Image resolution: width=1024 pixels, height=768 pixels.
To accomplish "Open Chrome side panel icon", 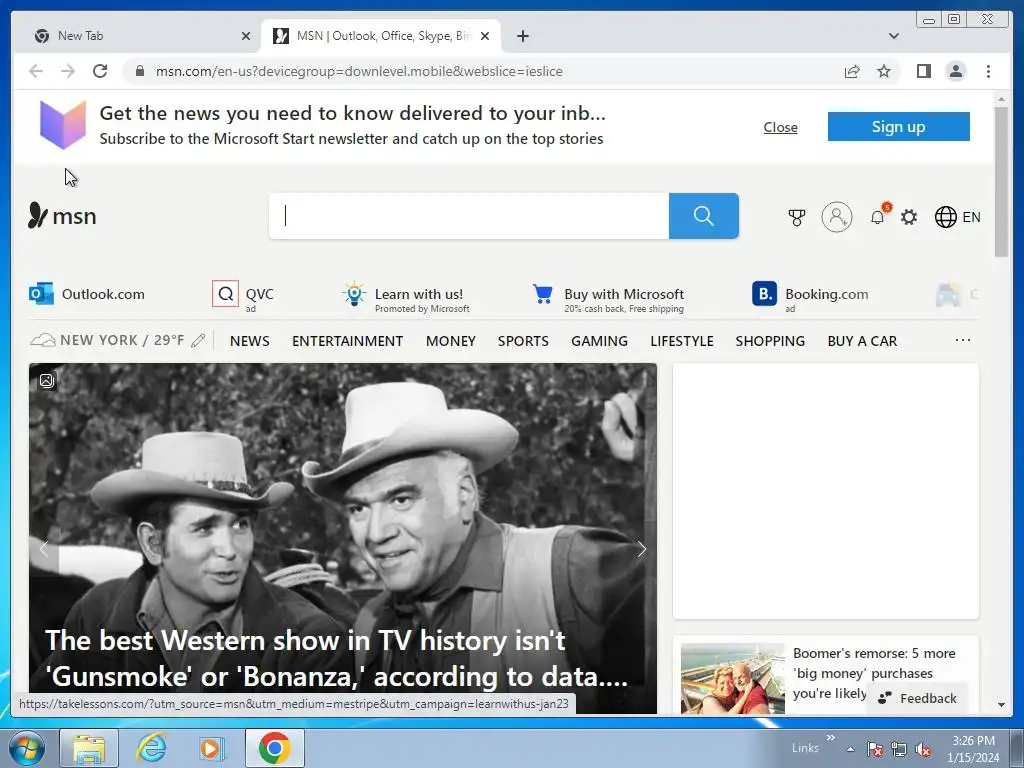I will tap(923, 71).
